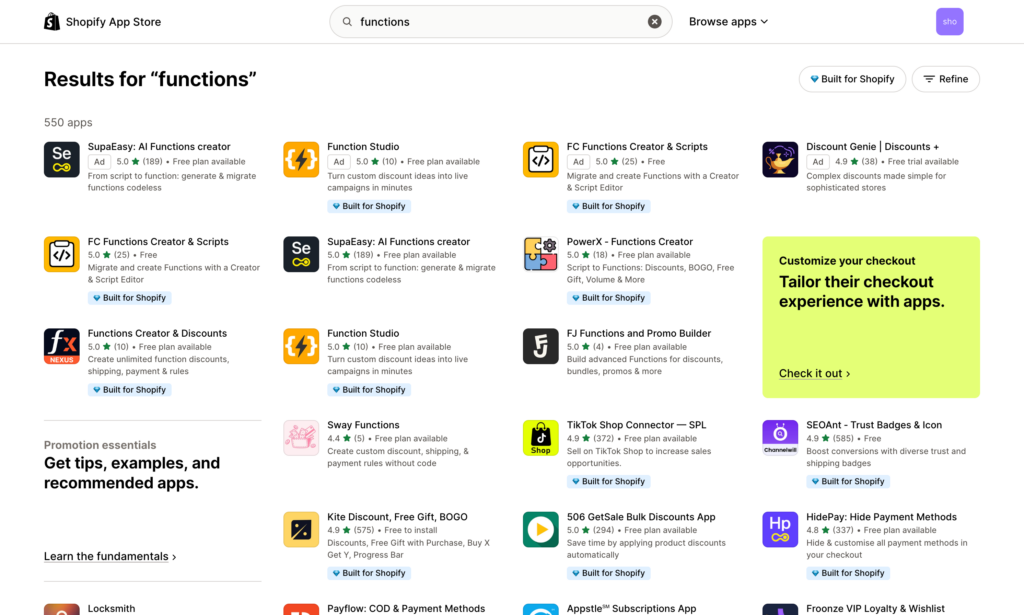Open SEOAnt Trust Badges app icon

pyautogui.click(x=780, y=437)
